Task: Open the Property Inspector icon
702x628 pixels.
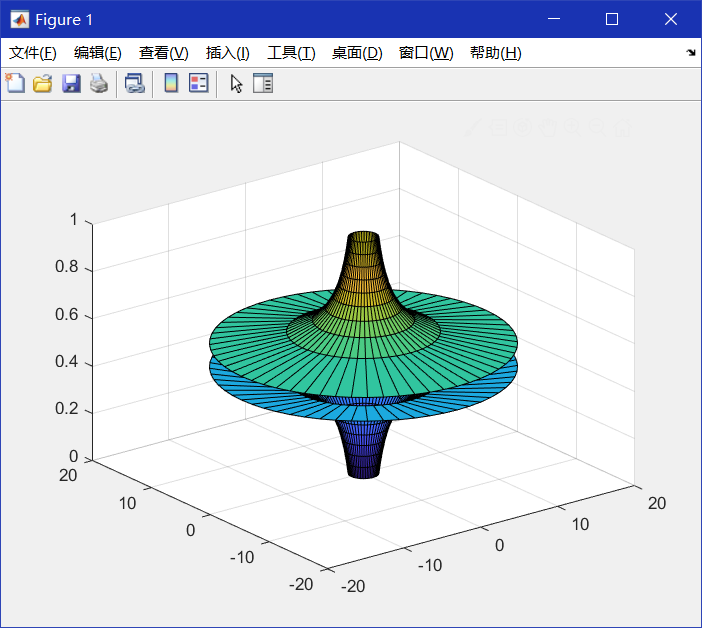Action: point(263,83)
